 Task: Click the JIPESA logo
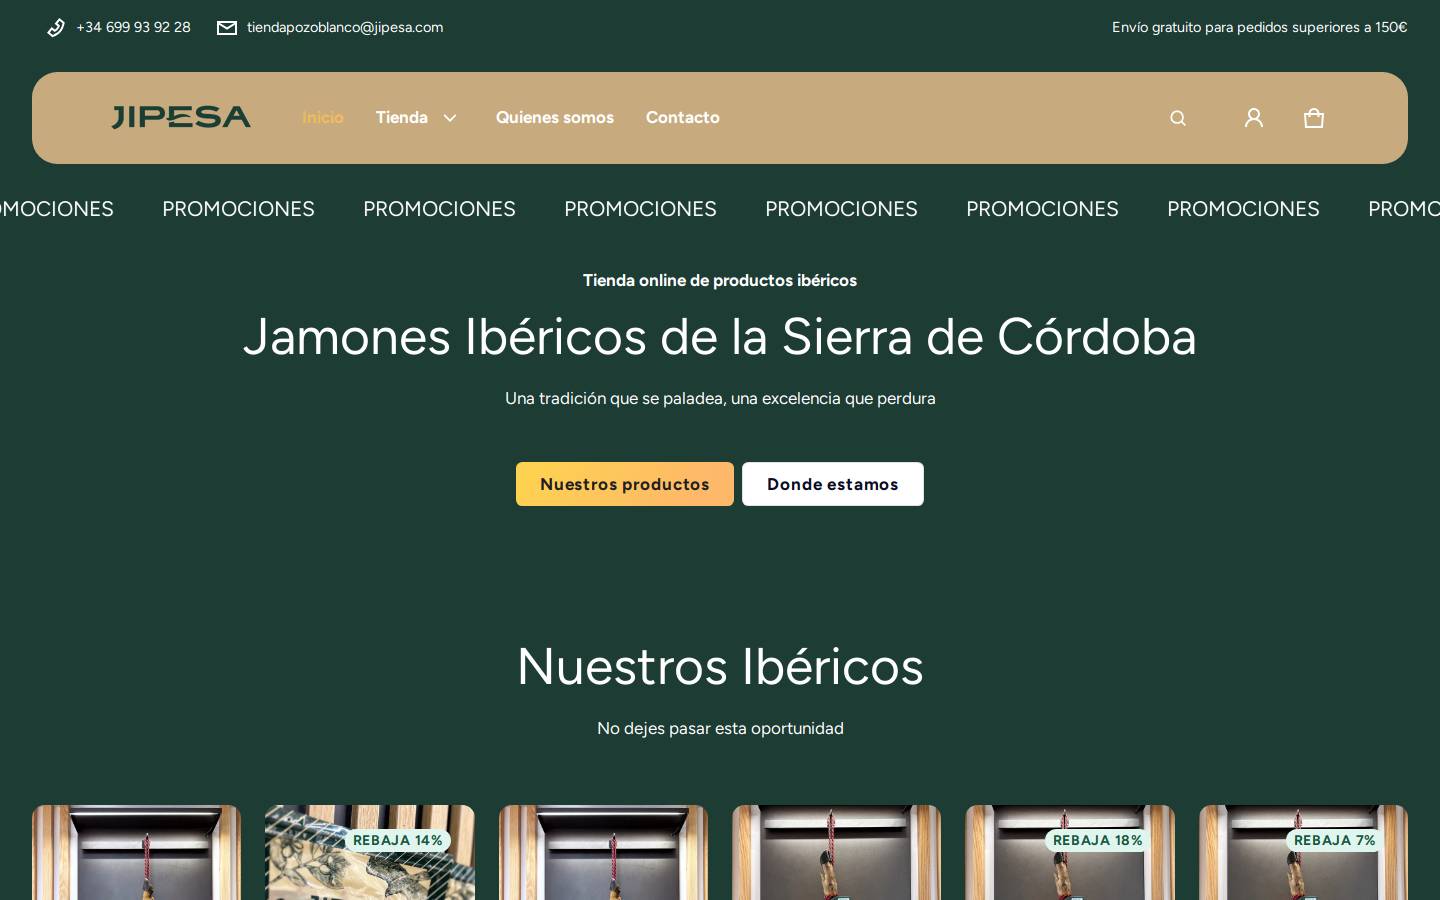(181, 117)
